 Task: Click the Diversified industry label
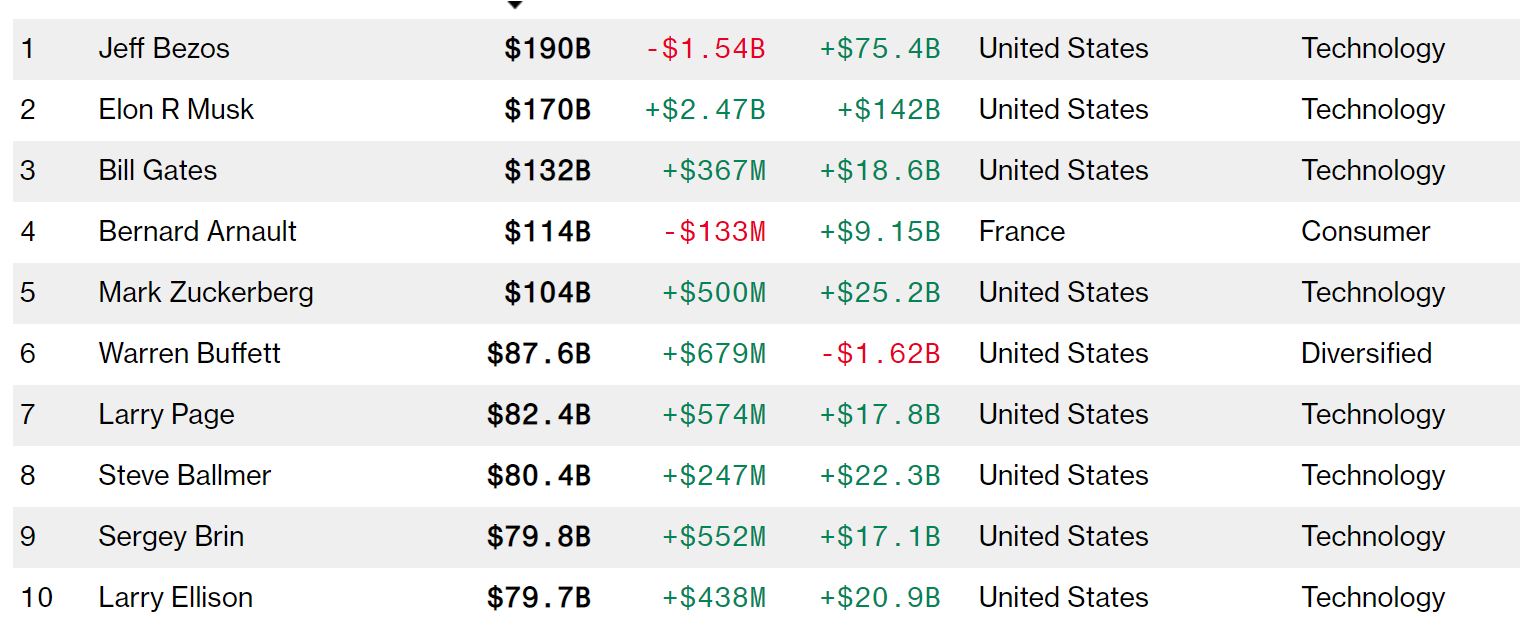pyautogui.click(x=1366, y=353)
